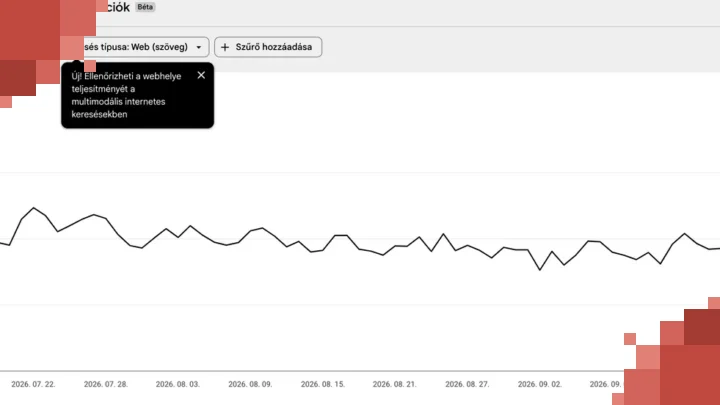Click the plus icon beside Szűrő hozzáadása
Screen dimensions: 720x405
coord(225,47)
